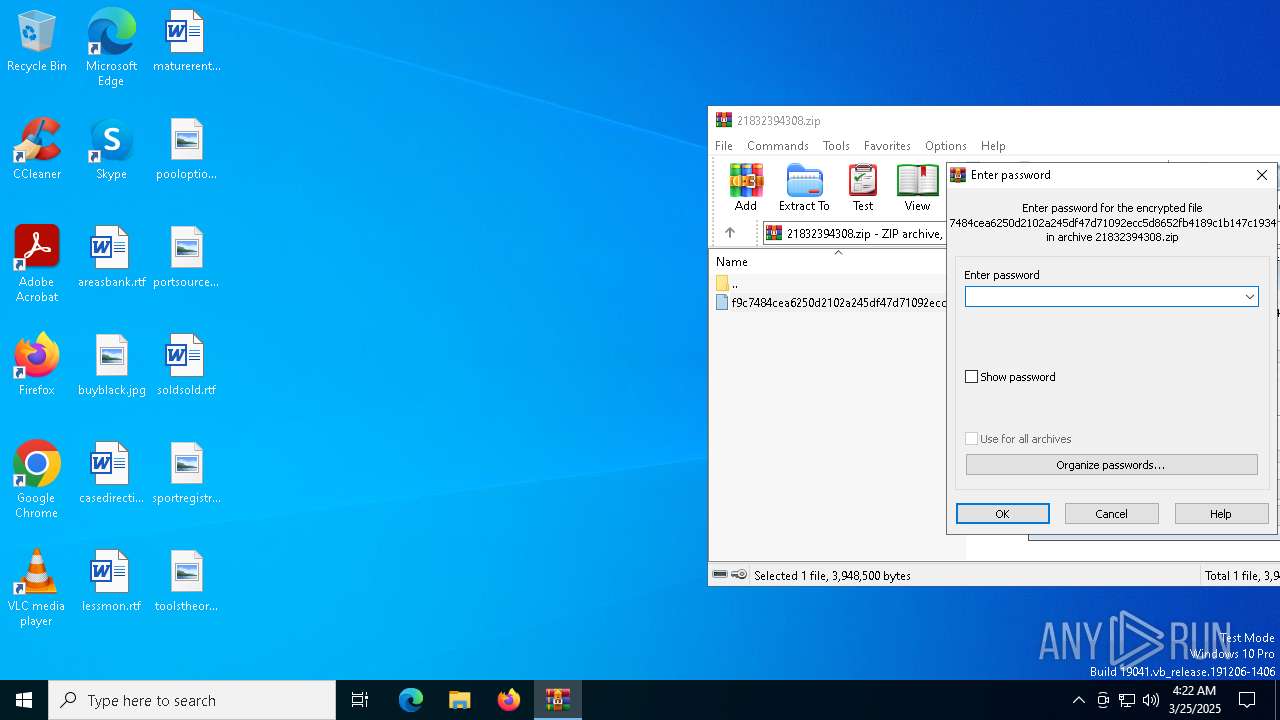Select the Firefox desktop shortcut
The image size is (1280, 720).
[37, 365]
